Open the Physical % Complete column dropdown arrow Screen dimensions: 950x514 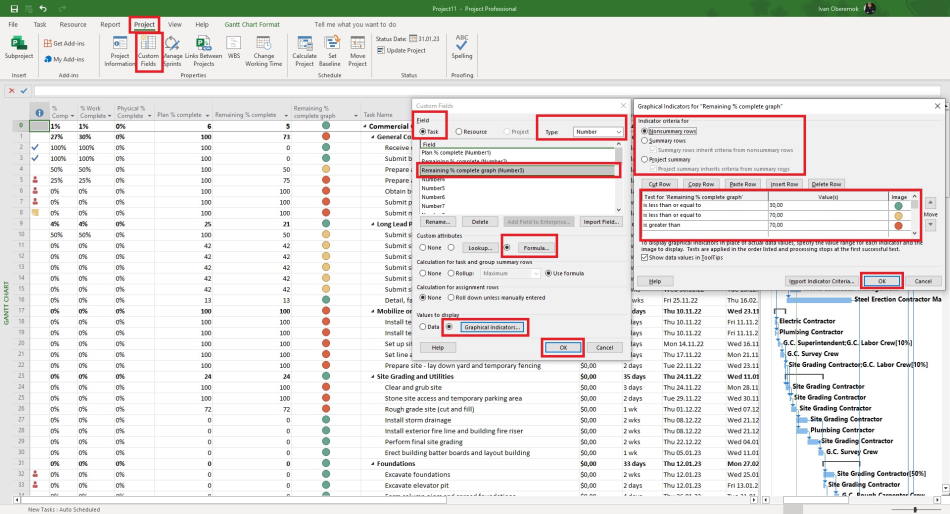(149, 116)
